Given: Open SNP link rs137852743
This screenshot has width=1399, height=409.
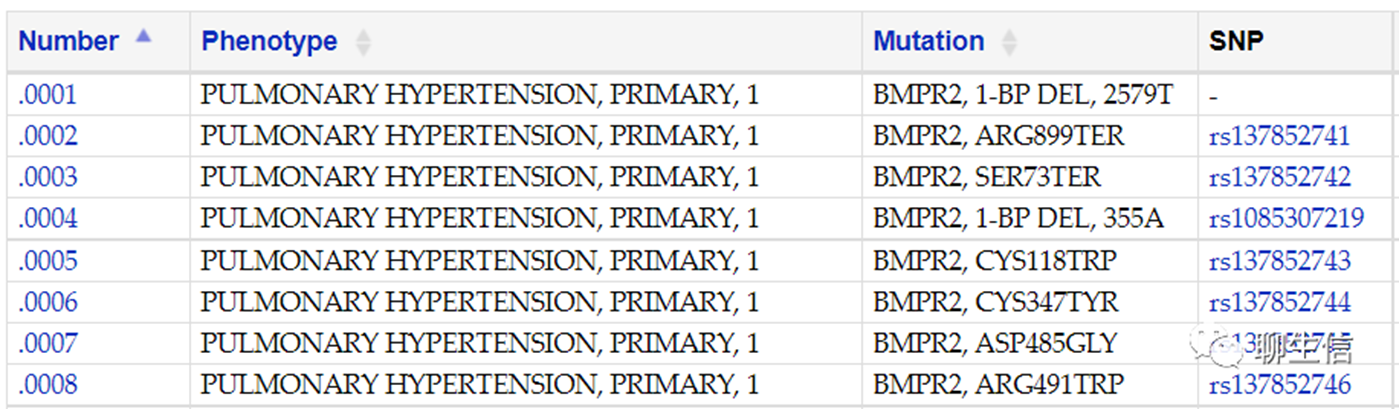Looking at the screenshot, I should tap(1280, 262).
